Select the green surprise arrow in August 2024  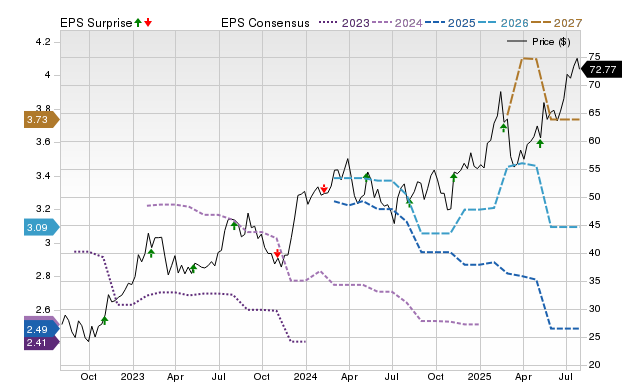point(409,202)
